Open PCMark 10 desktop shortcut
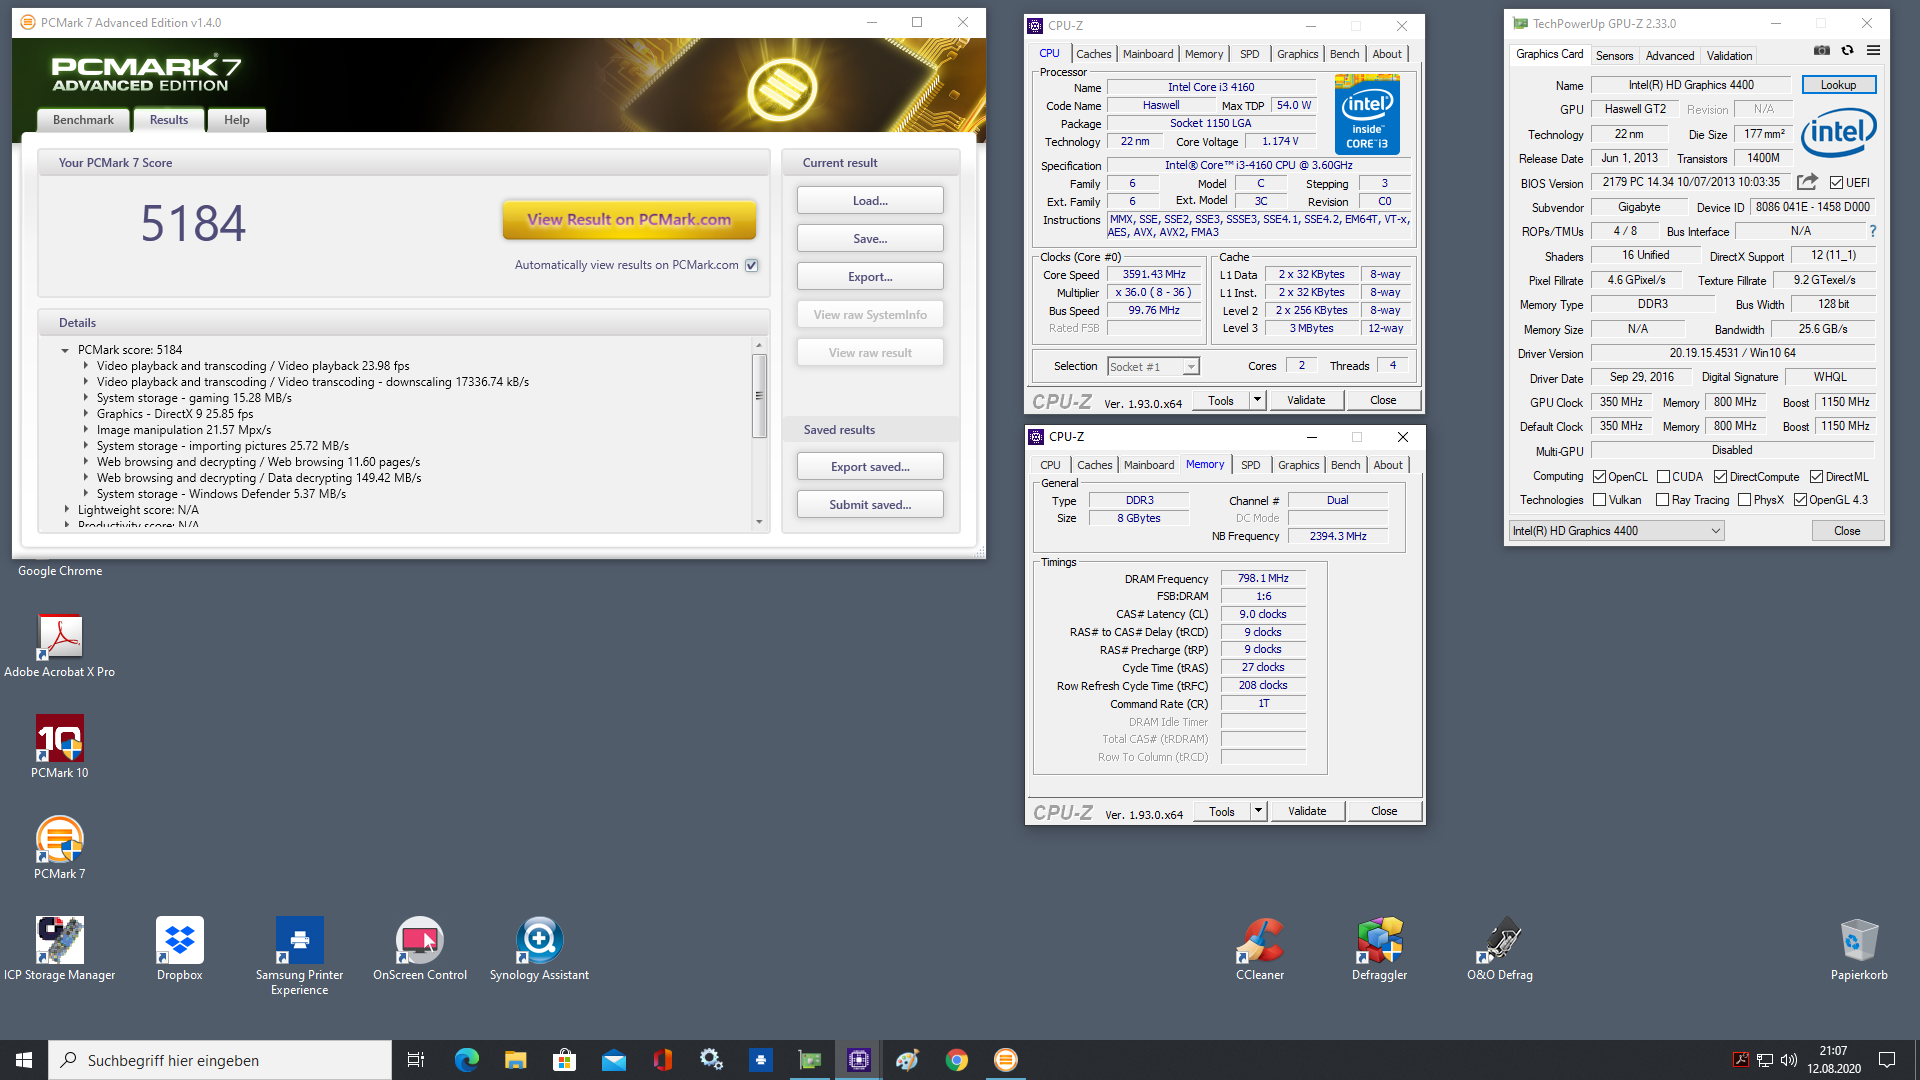The height and width of the screenshot is (1080, 1920). click(60, 747)
